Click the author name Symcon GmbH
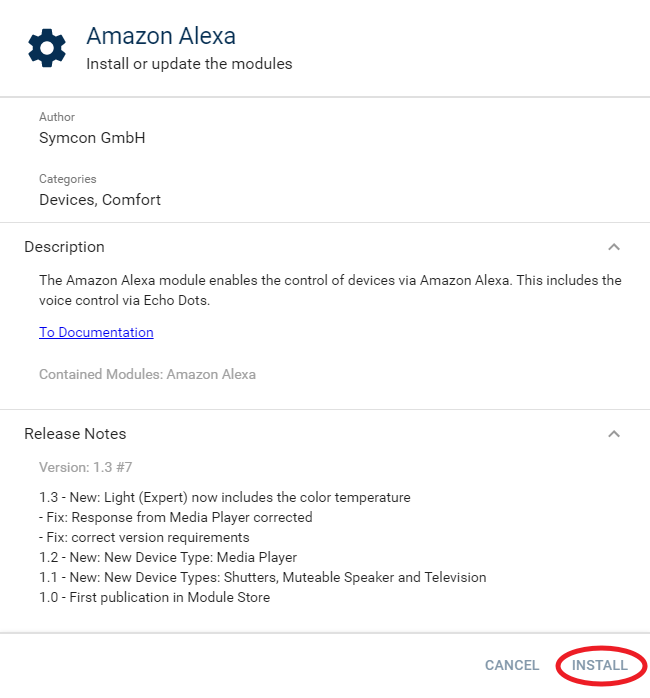Viewport: 650px width, 698px height. (92, 138)
